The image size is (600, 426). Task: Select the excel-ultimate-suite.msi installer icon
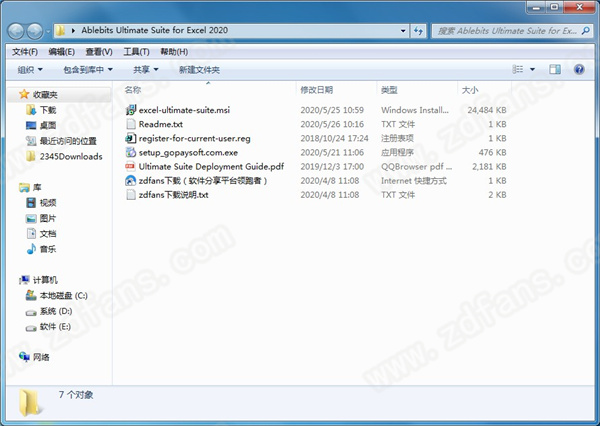click(131, 110)
